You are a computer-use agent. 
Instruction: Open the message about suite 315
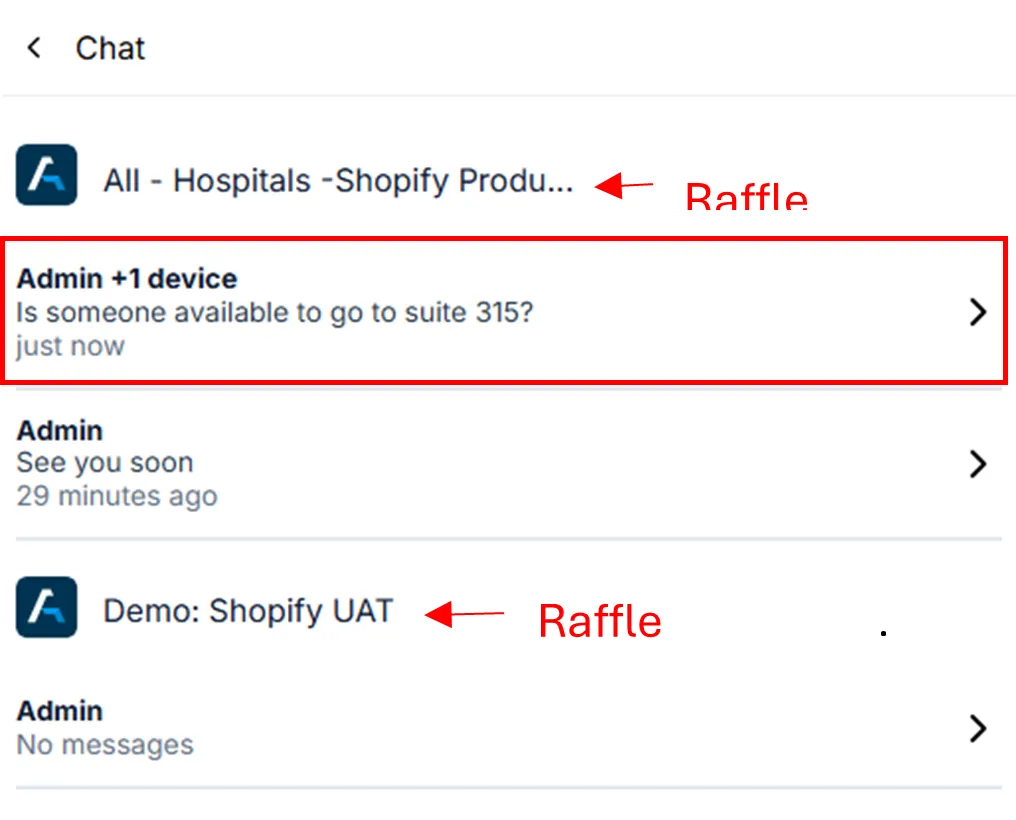pyautogui.click(x=275, y=312)
